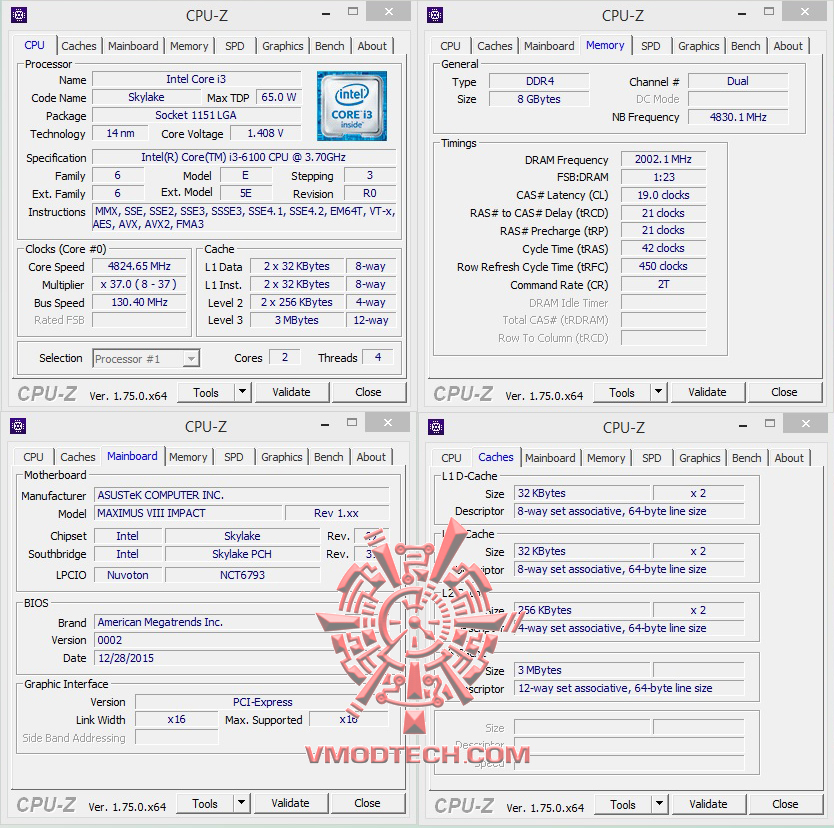Viewport: 834px width, 828px height.
Task: Click the Command Rate value 2T
Action: [x=663, y=285]
